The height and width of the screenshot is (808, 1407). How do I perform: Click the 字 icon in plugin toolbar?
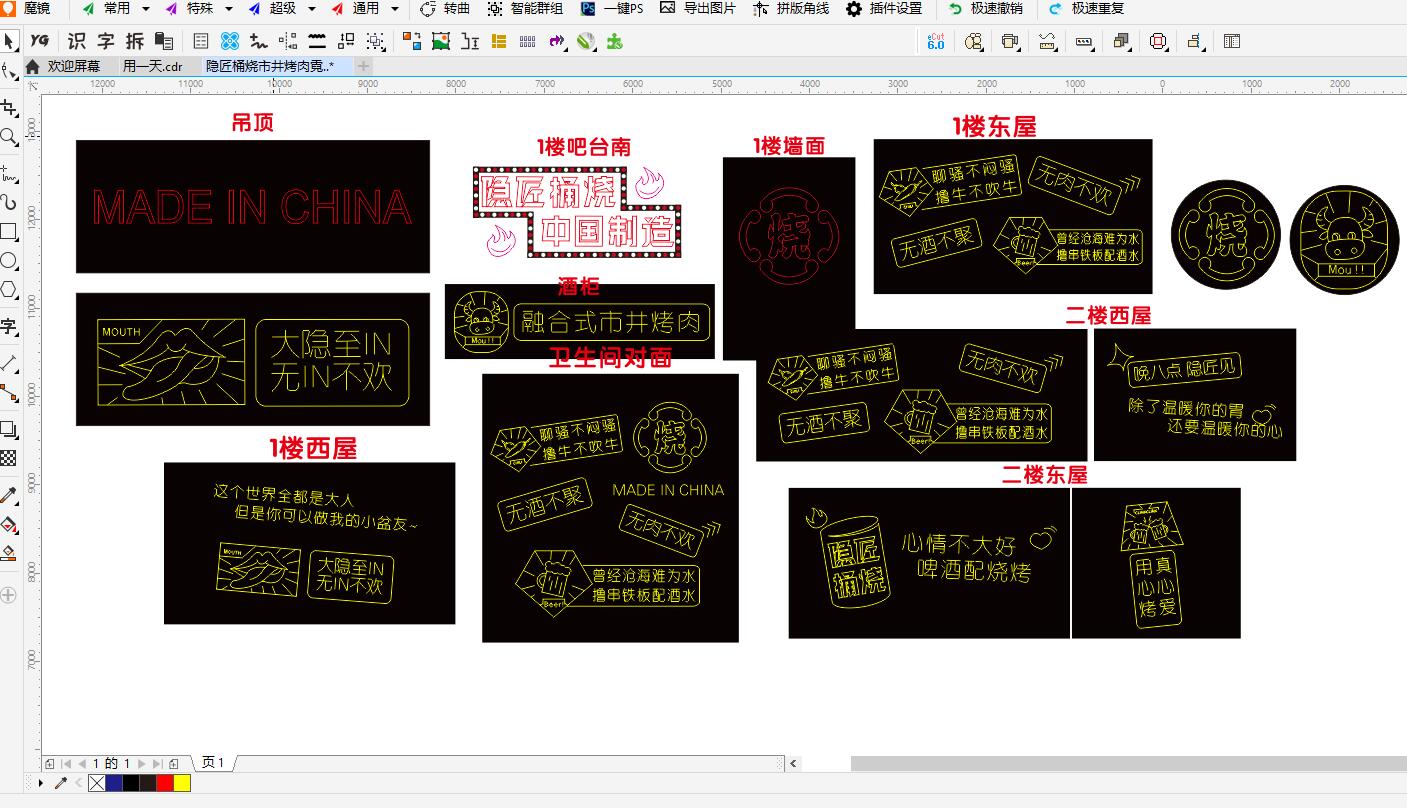click(106, 41)
